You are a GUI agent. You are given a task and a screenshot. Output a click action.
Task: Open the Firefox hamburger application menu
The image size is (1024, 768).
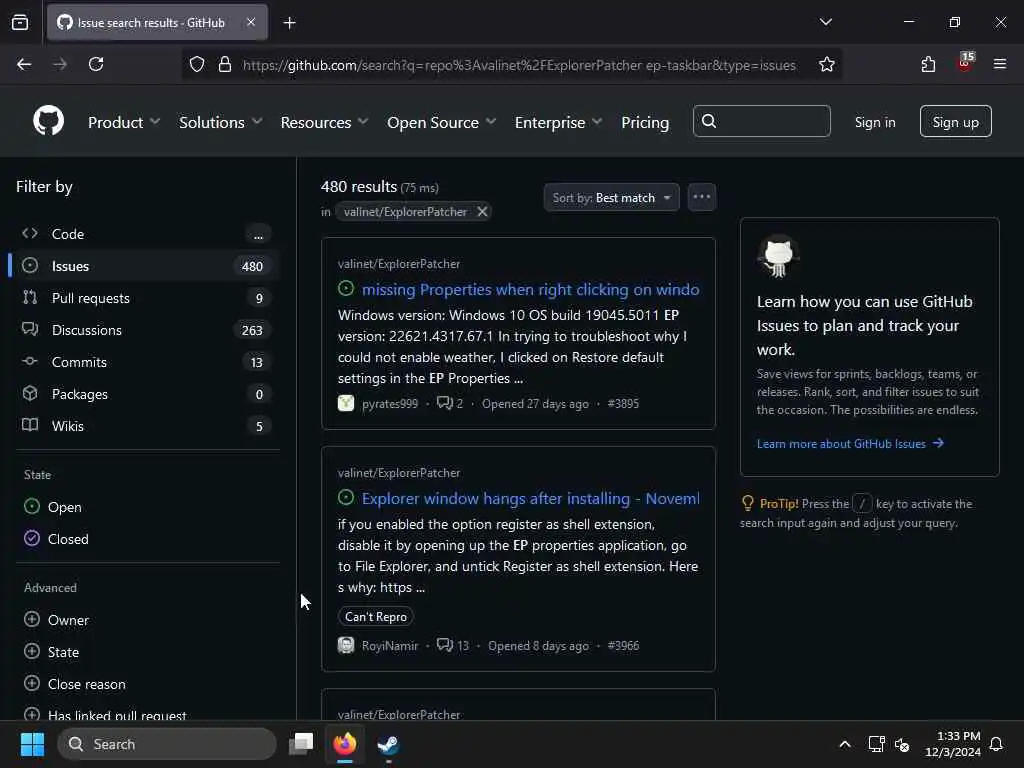click(x=1000, y=64)
